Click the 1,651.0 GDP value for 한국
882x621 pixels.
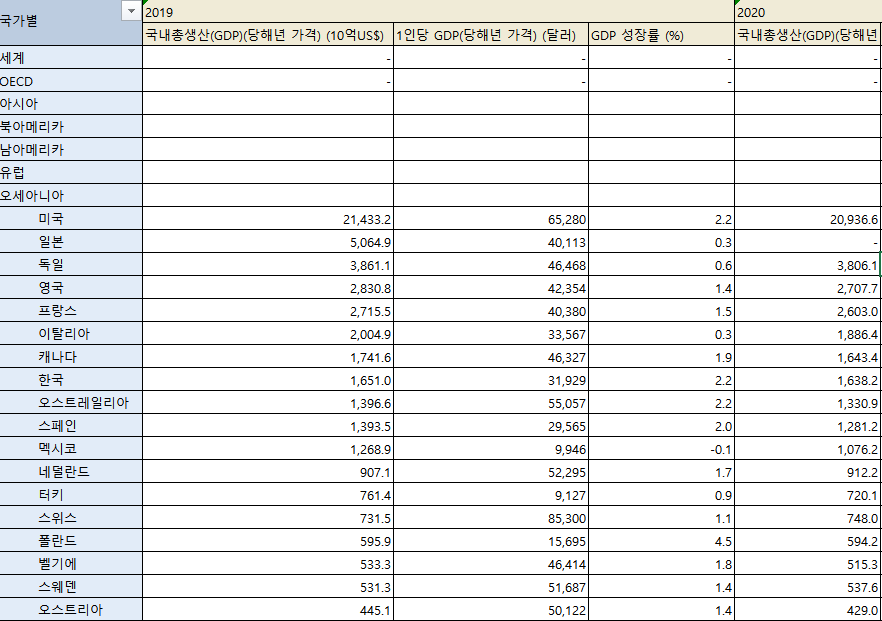tap(268, 381)
